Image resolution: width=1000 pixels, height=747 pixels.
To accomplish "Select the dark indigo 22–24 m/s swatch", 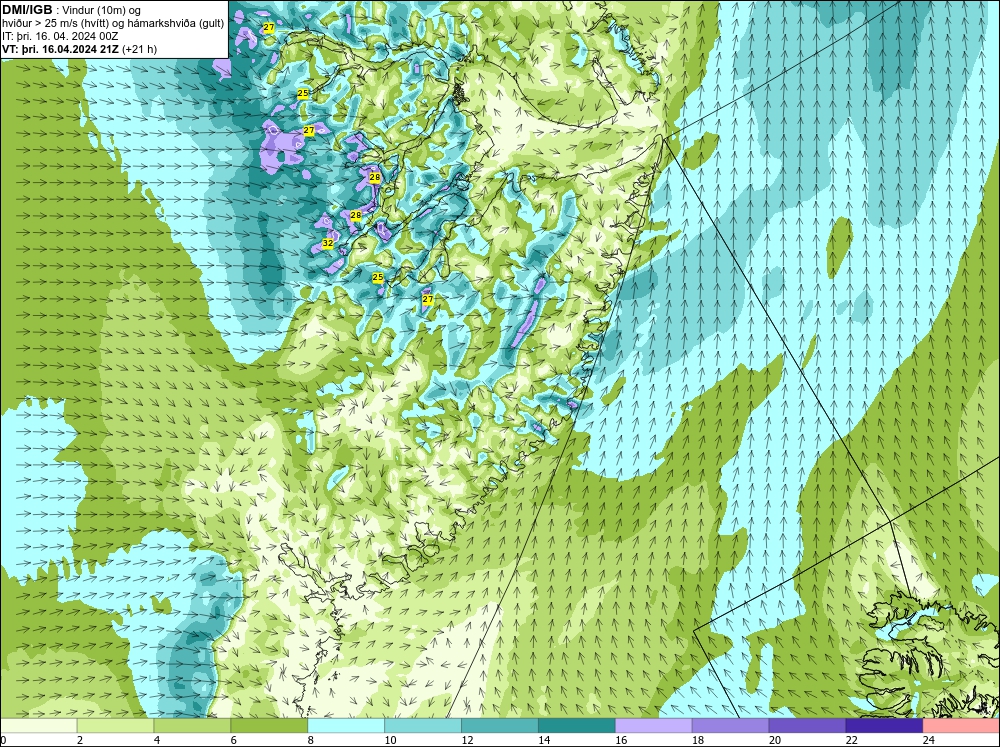I will 884,725.
